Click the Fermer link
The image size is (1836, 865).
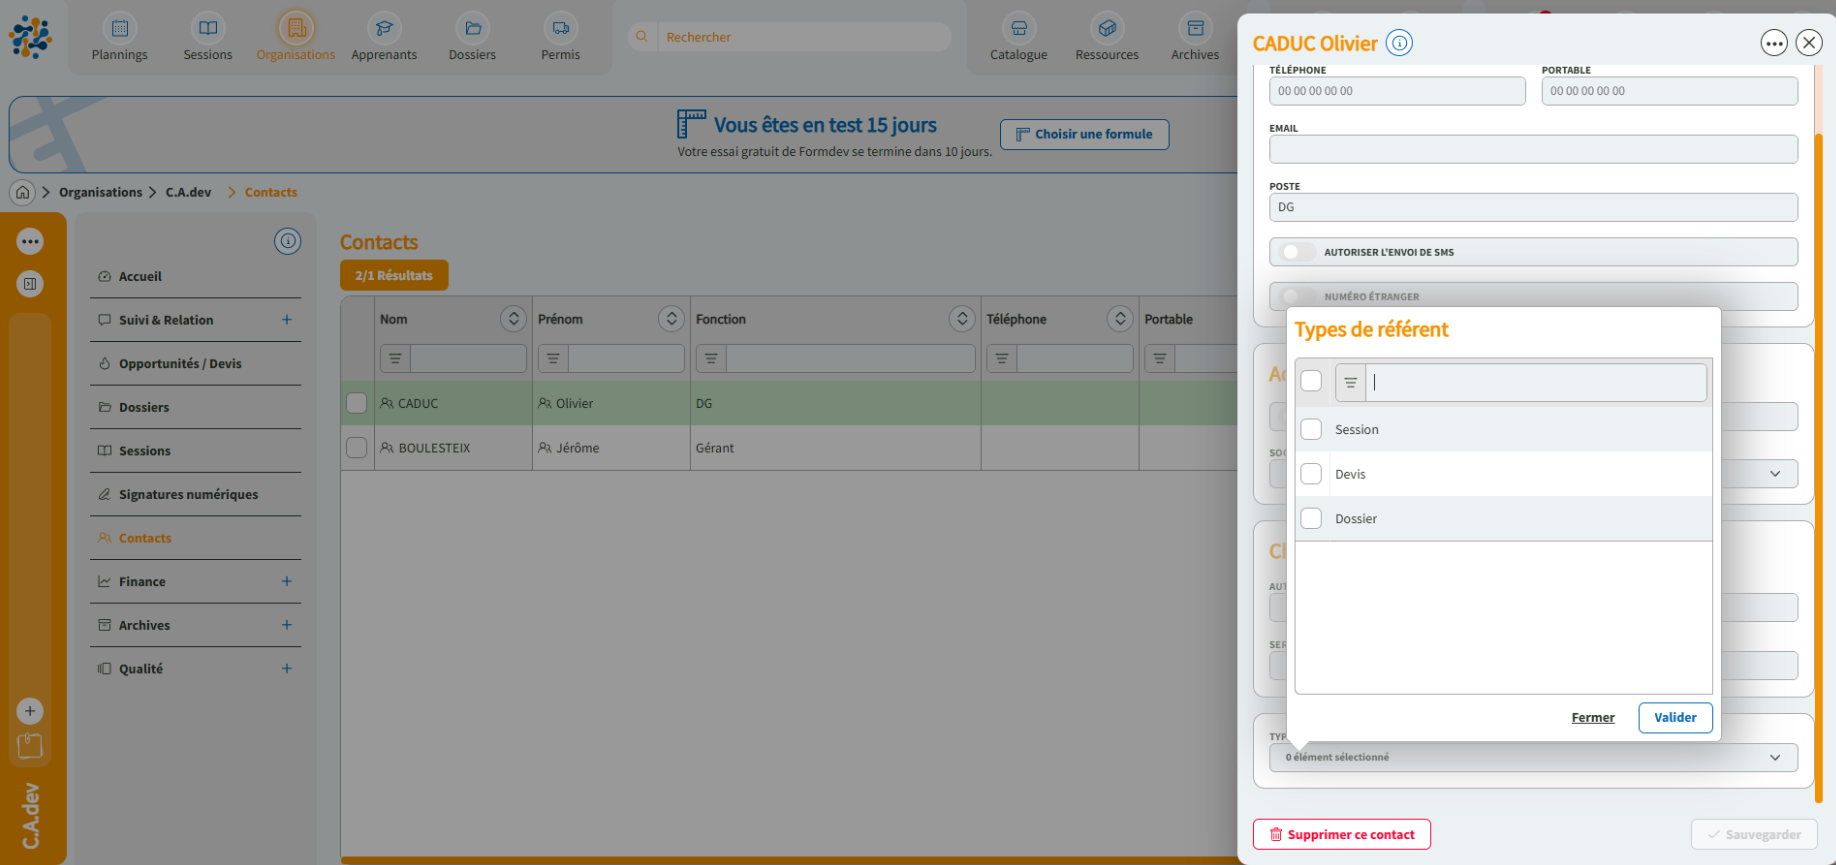1592,717
